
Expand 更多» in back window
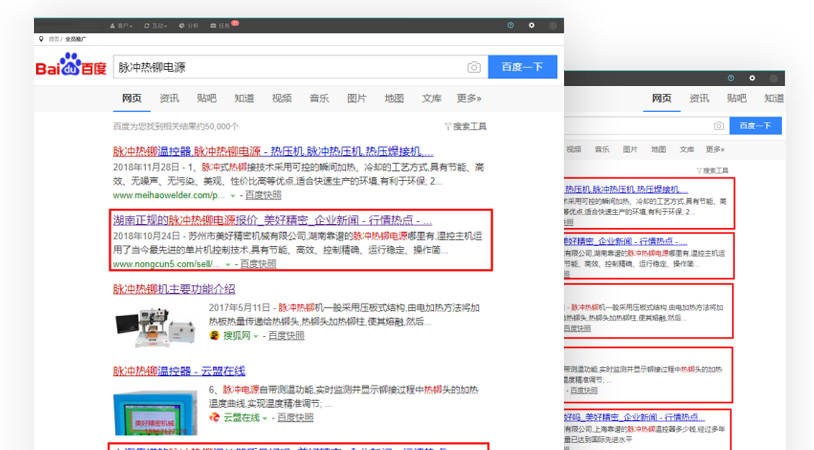[715, 149]
